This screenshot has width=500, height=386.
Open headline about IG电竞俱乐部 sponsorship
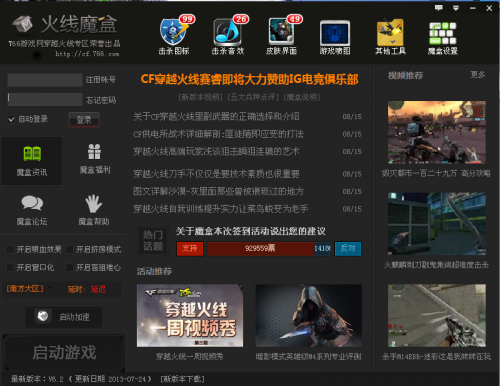pyautogui.click(x=249, y=79)
